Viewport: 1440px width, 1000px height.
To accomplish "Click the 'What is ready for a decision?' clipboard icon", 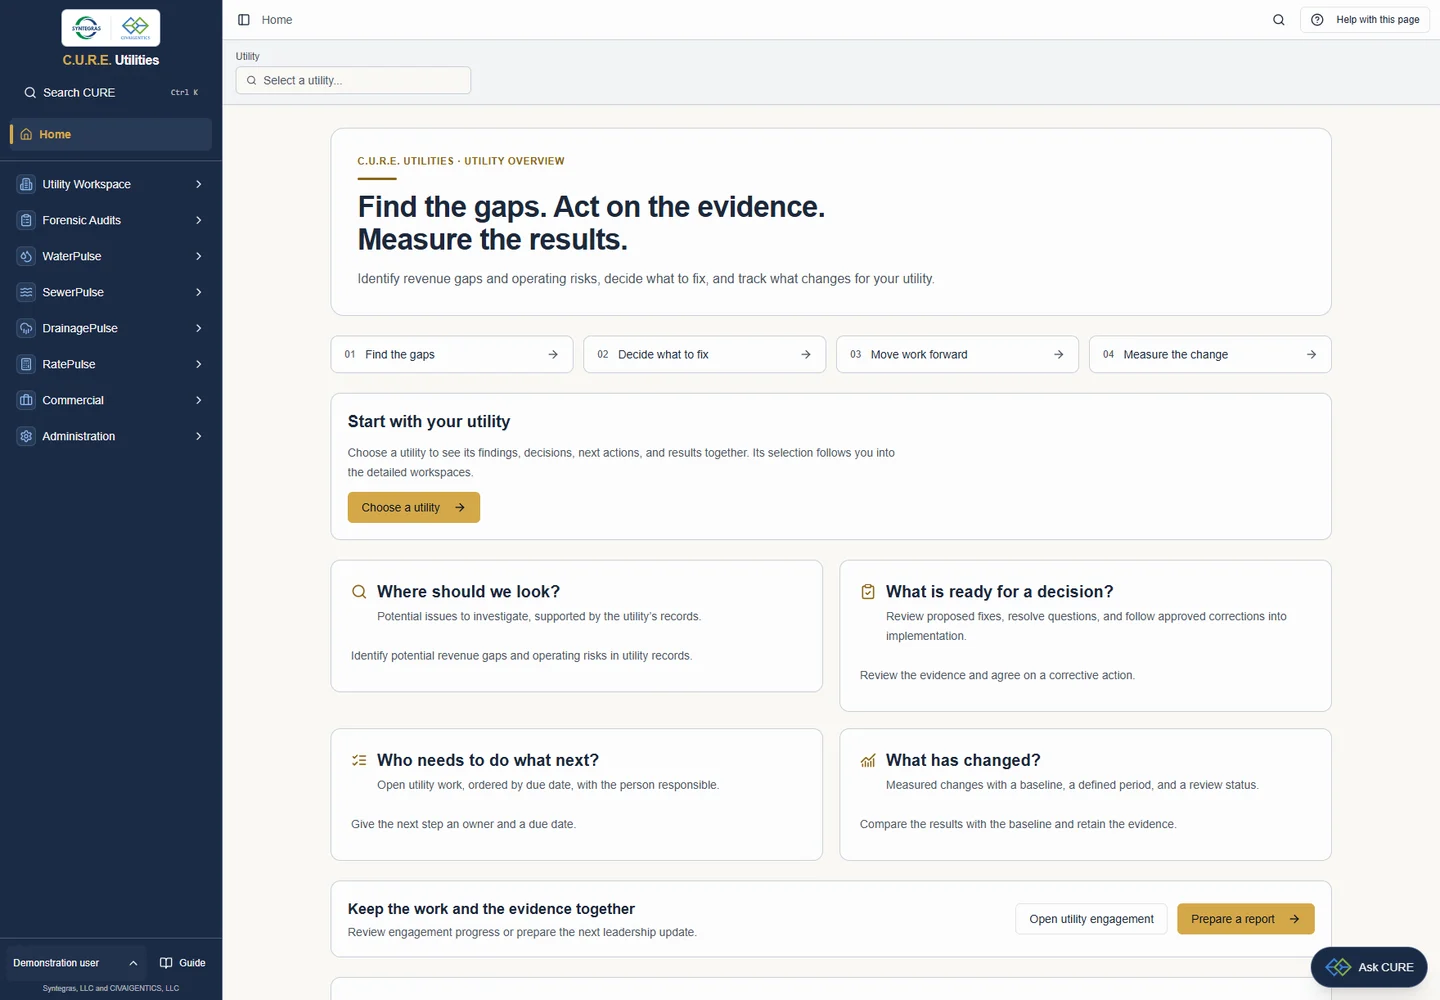I will pos(868,592).
